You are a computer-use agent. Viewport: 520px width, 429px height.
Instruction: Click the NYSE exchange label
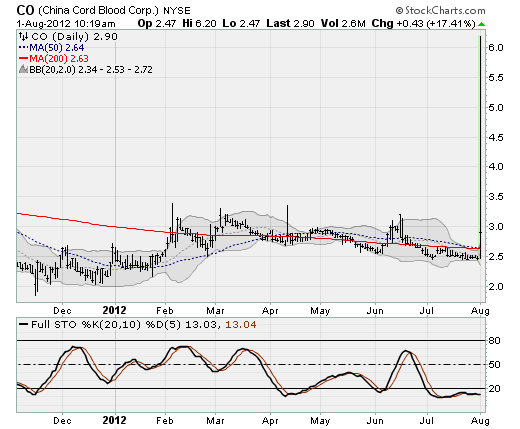click(177, 11)
